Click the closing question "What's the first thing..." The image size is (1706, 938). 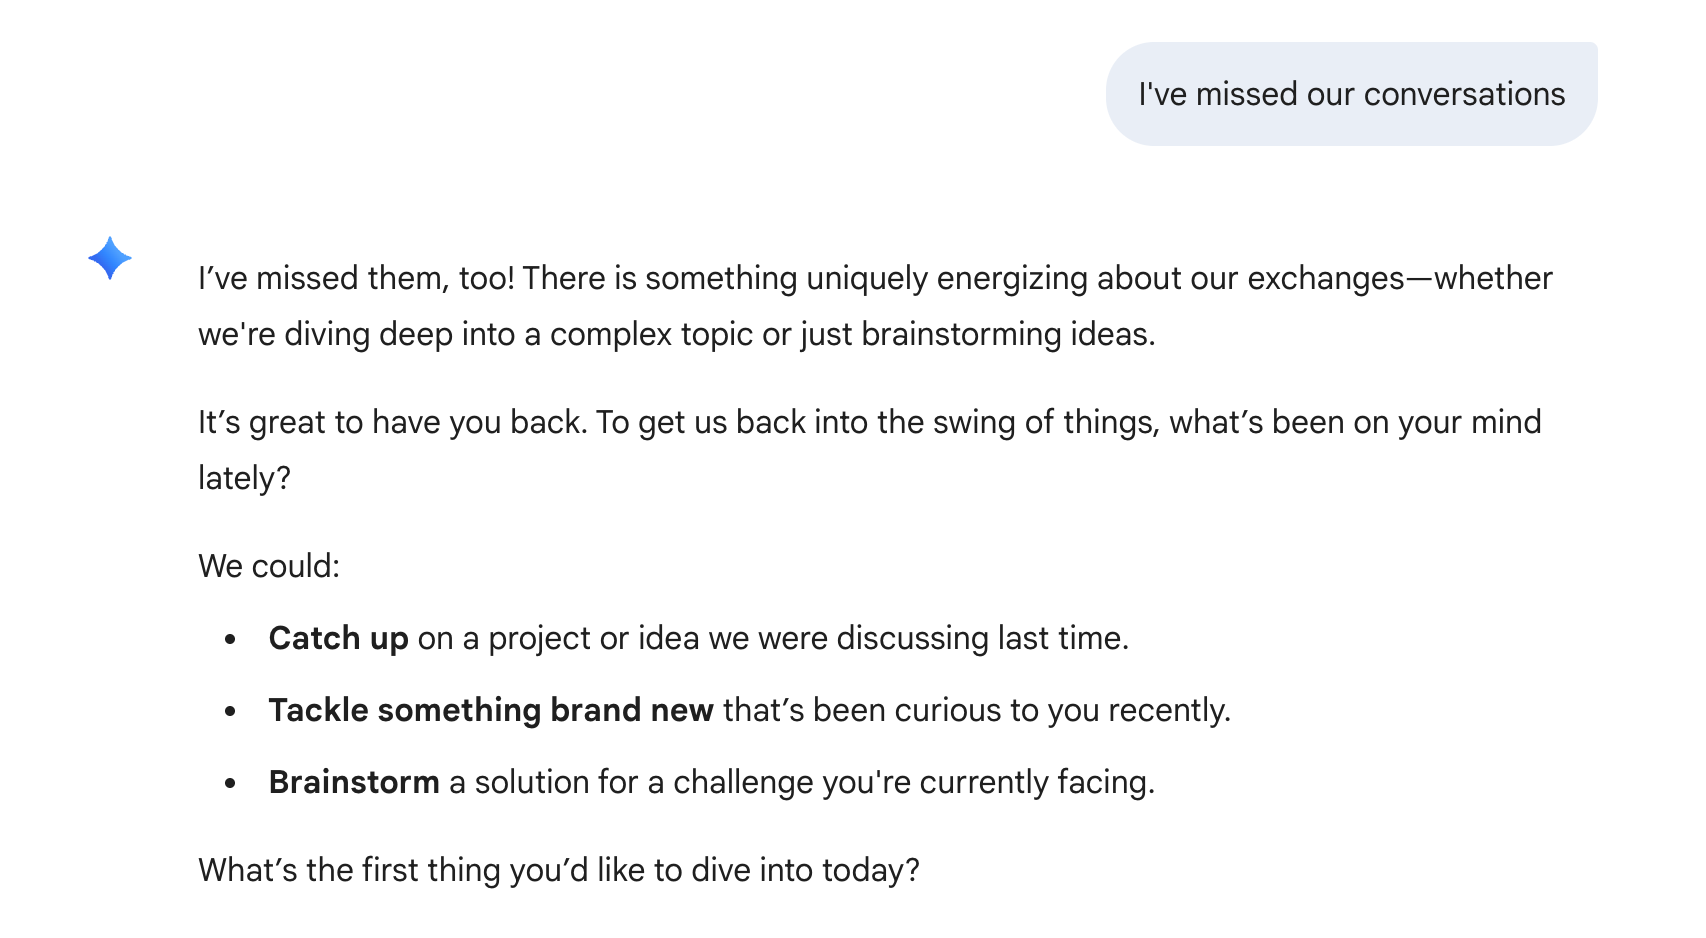tap(558, 870)
